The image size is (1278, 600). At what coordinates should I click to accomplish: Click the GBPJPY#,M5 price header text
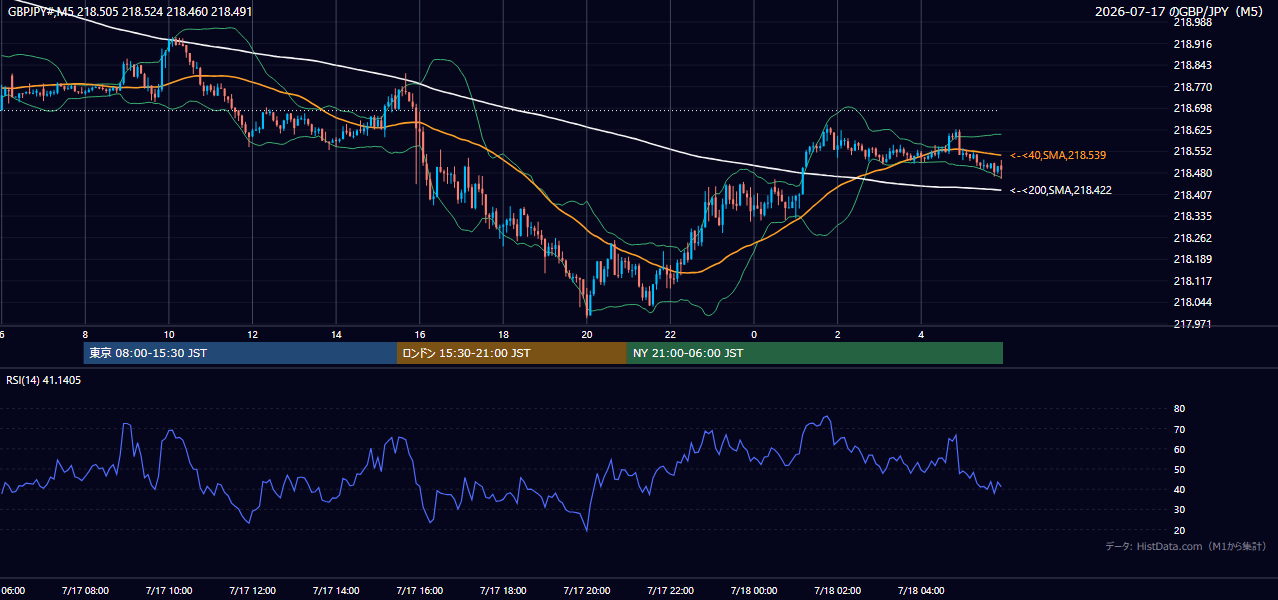(x=130, y=12)
